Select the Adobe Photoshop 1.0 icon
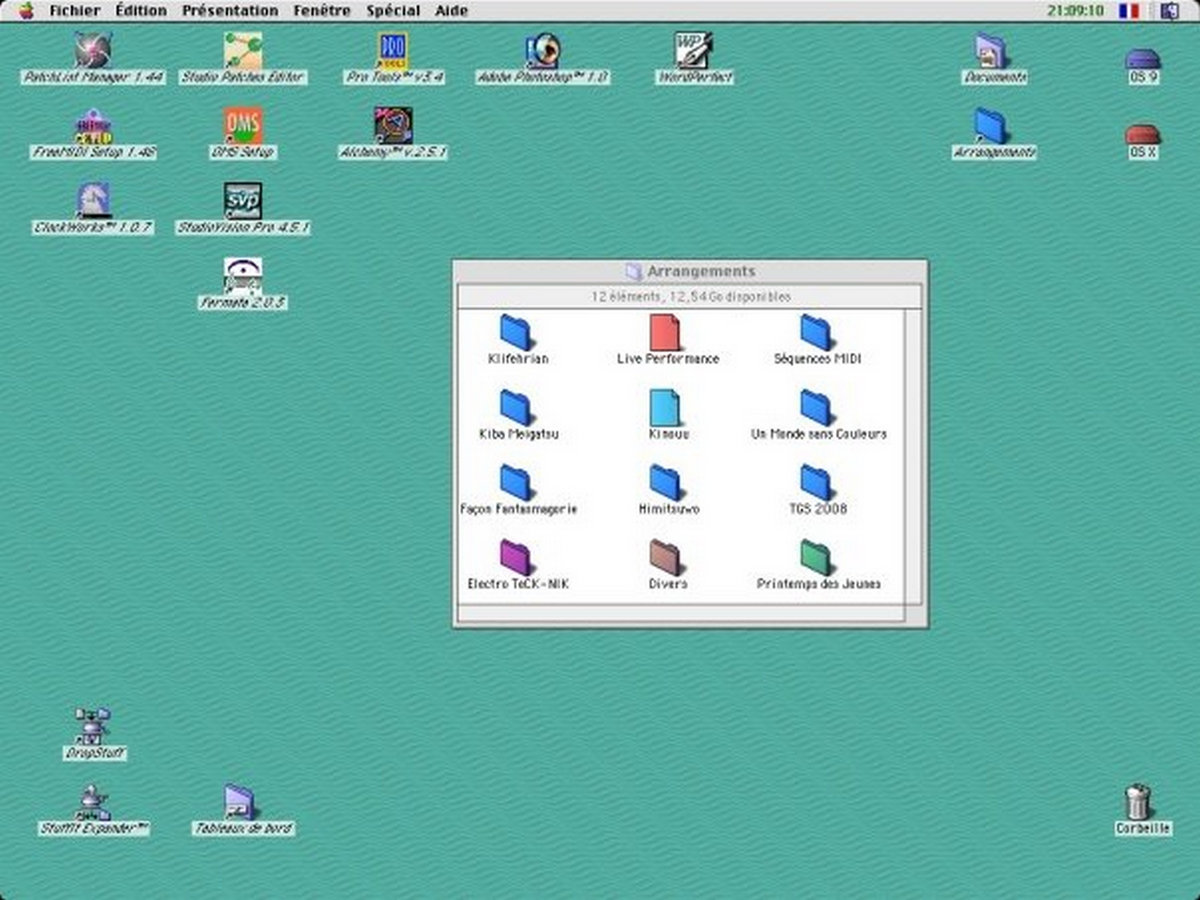The image size is (1200, 900). (x=543, y=51)
